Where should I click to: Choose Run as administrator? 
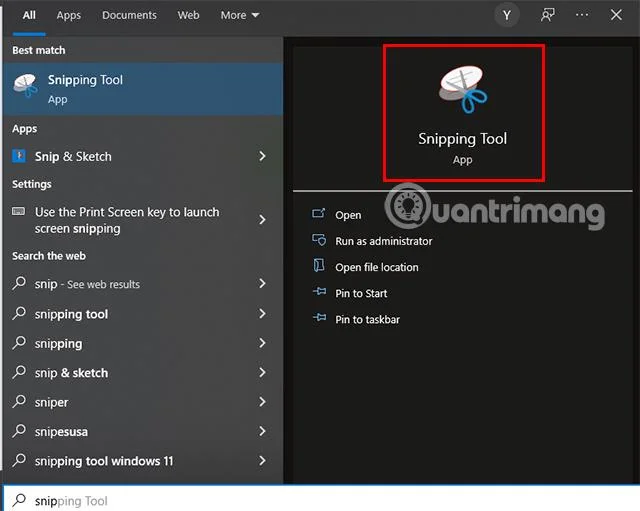(384, 241)
